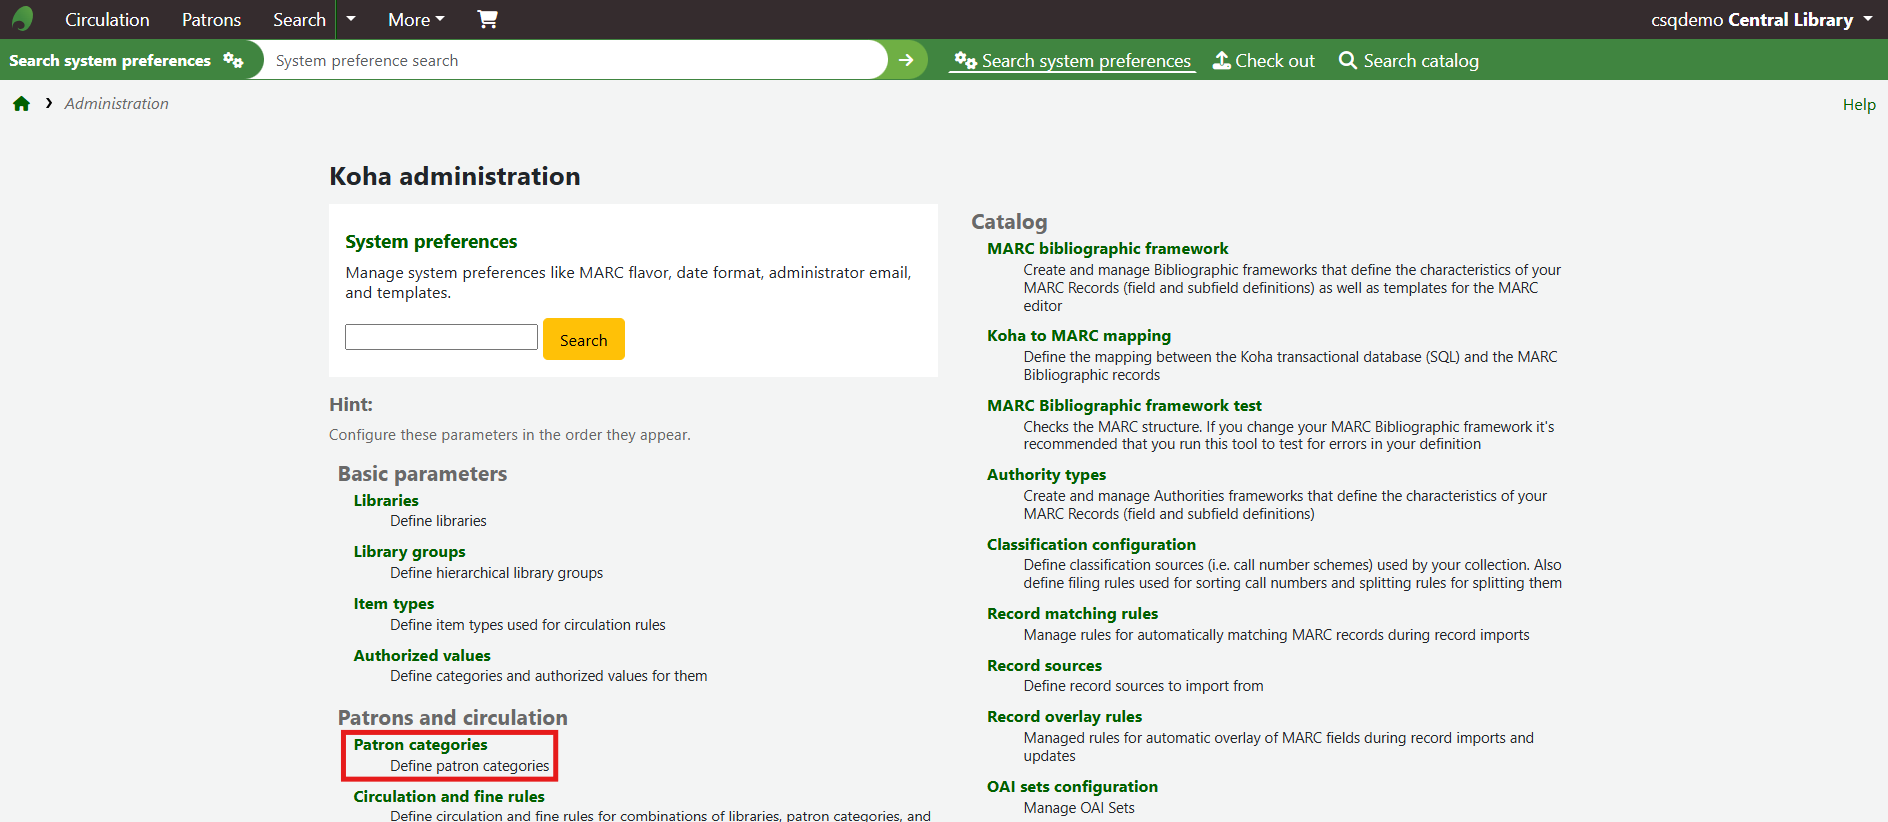
Task: Open the Circulation menu
Action: tap(107, 19)
